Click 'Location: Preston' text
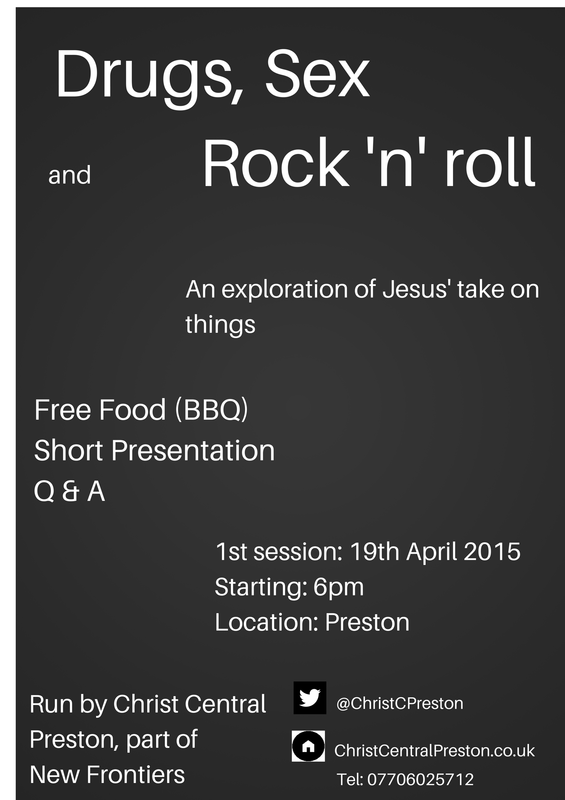This screenshot has height=800, width=565. click(x=312, y=622)
